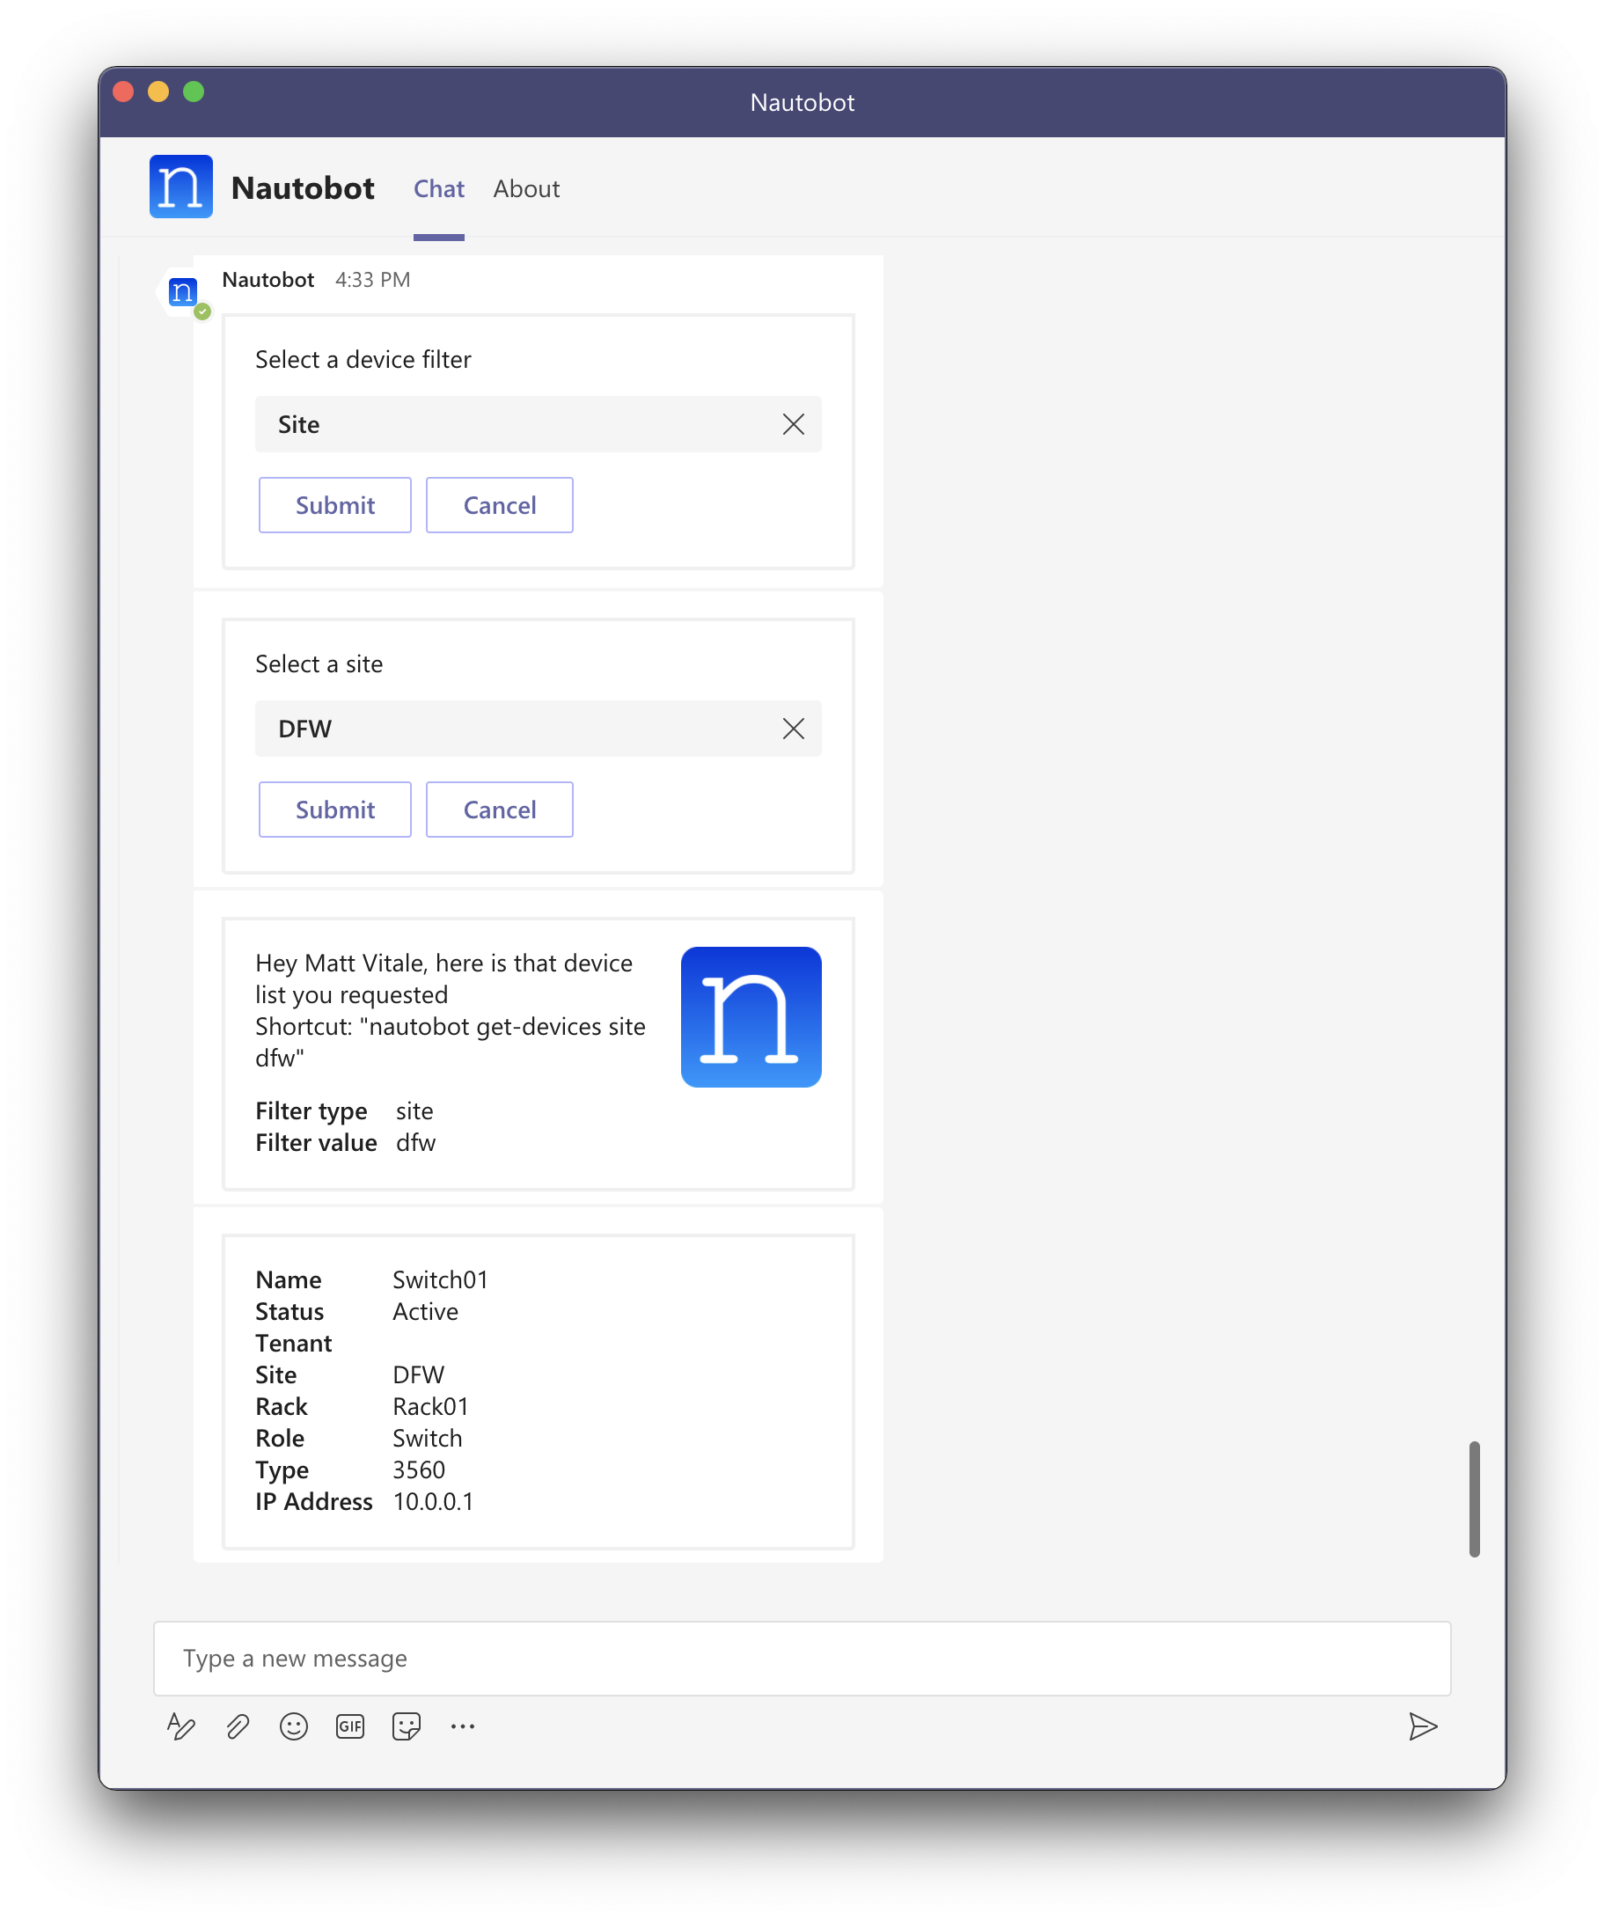Open the site dropdown showing DFW
This screenshot has width=1605, height=1920.
click(538, 729)
